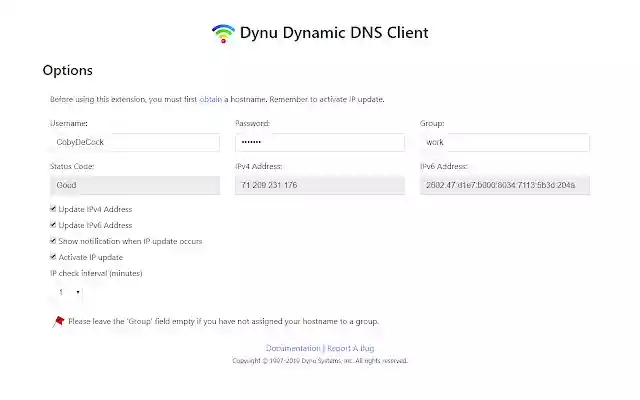
Task: Click the copyright Dynu Systems text
Action: [x=320, y=361]
